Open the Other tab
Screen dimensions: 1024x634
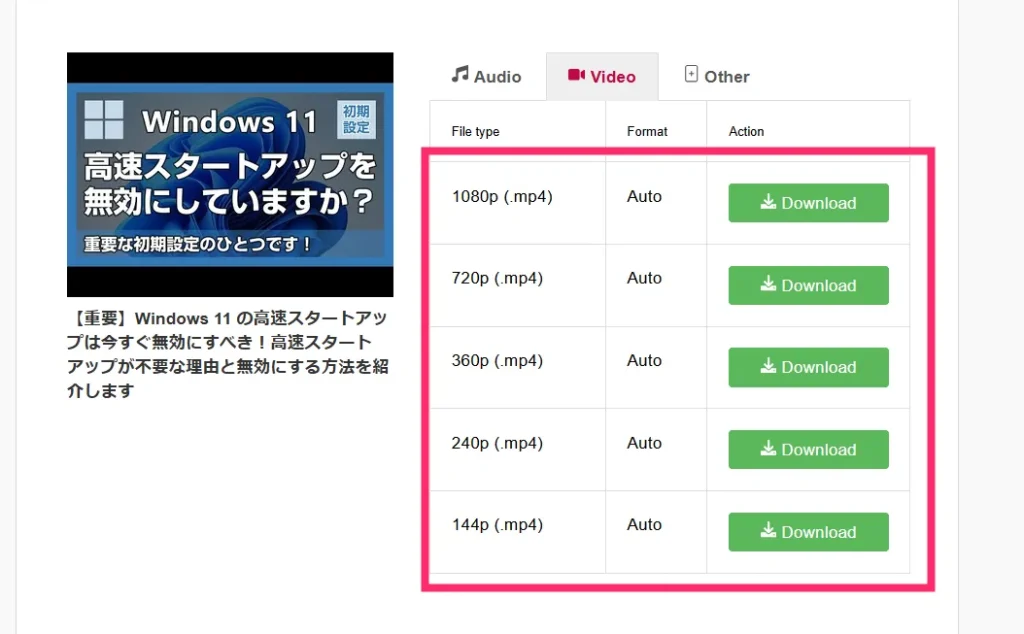[717, 76]
